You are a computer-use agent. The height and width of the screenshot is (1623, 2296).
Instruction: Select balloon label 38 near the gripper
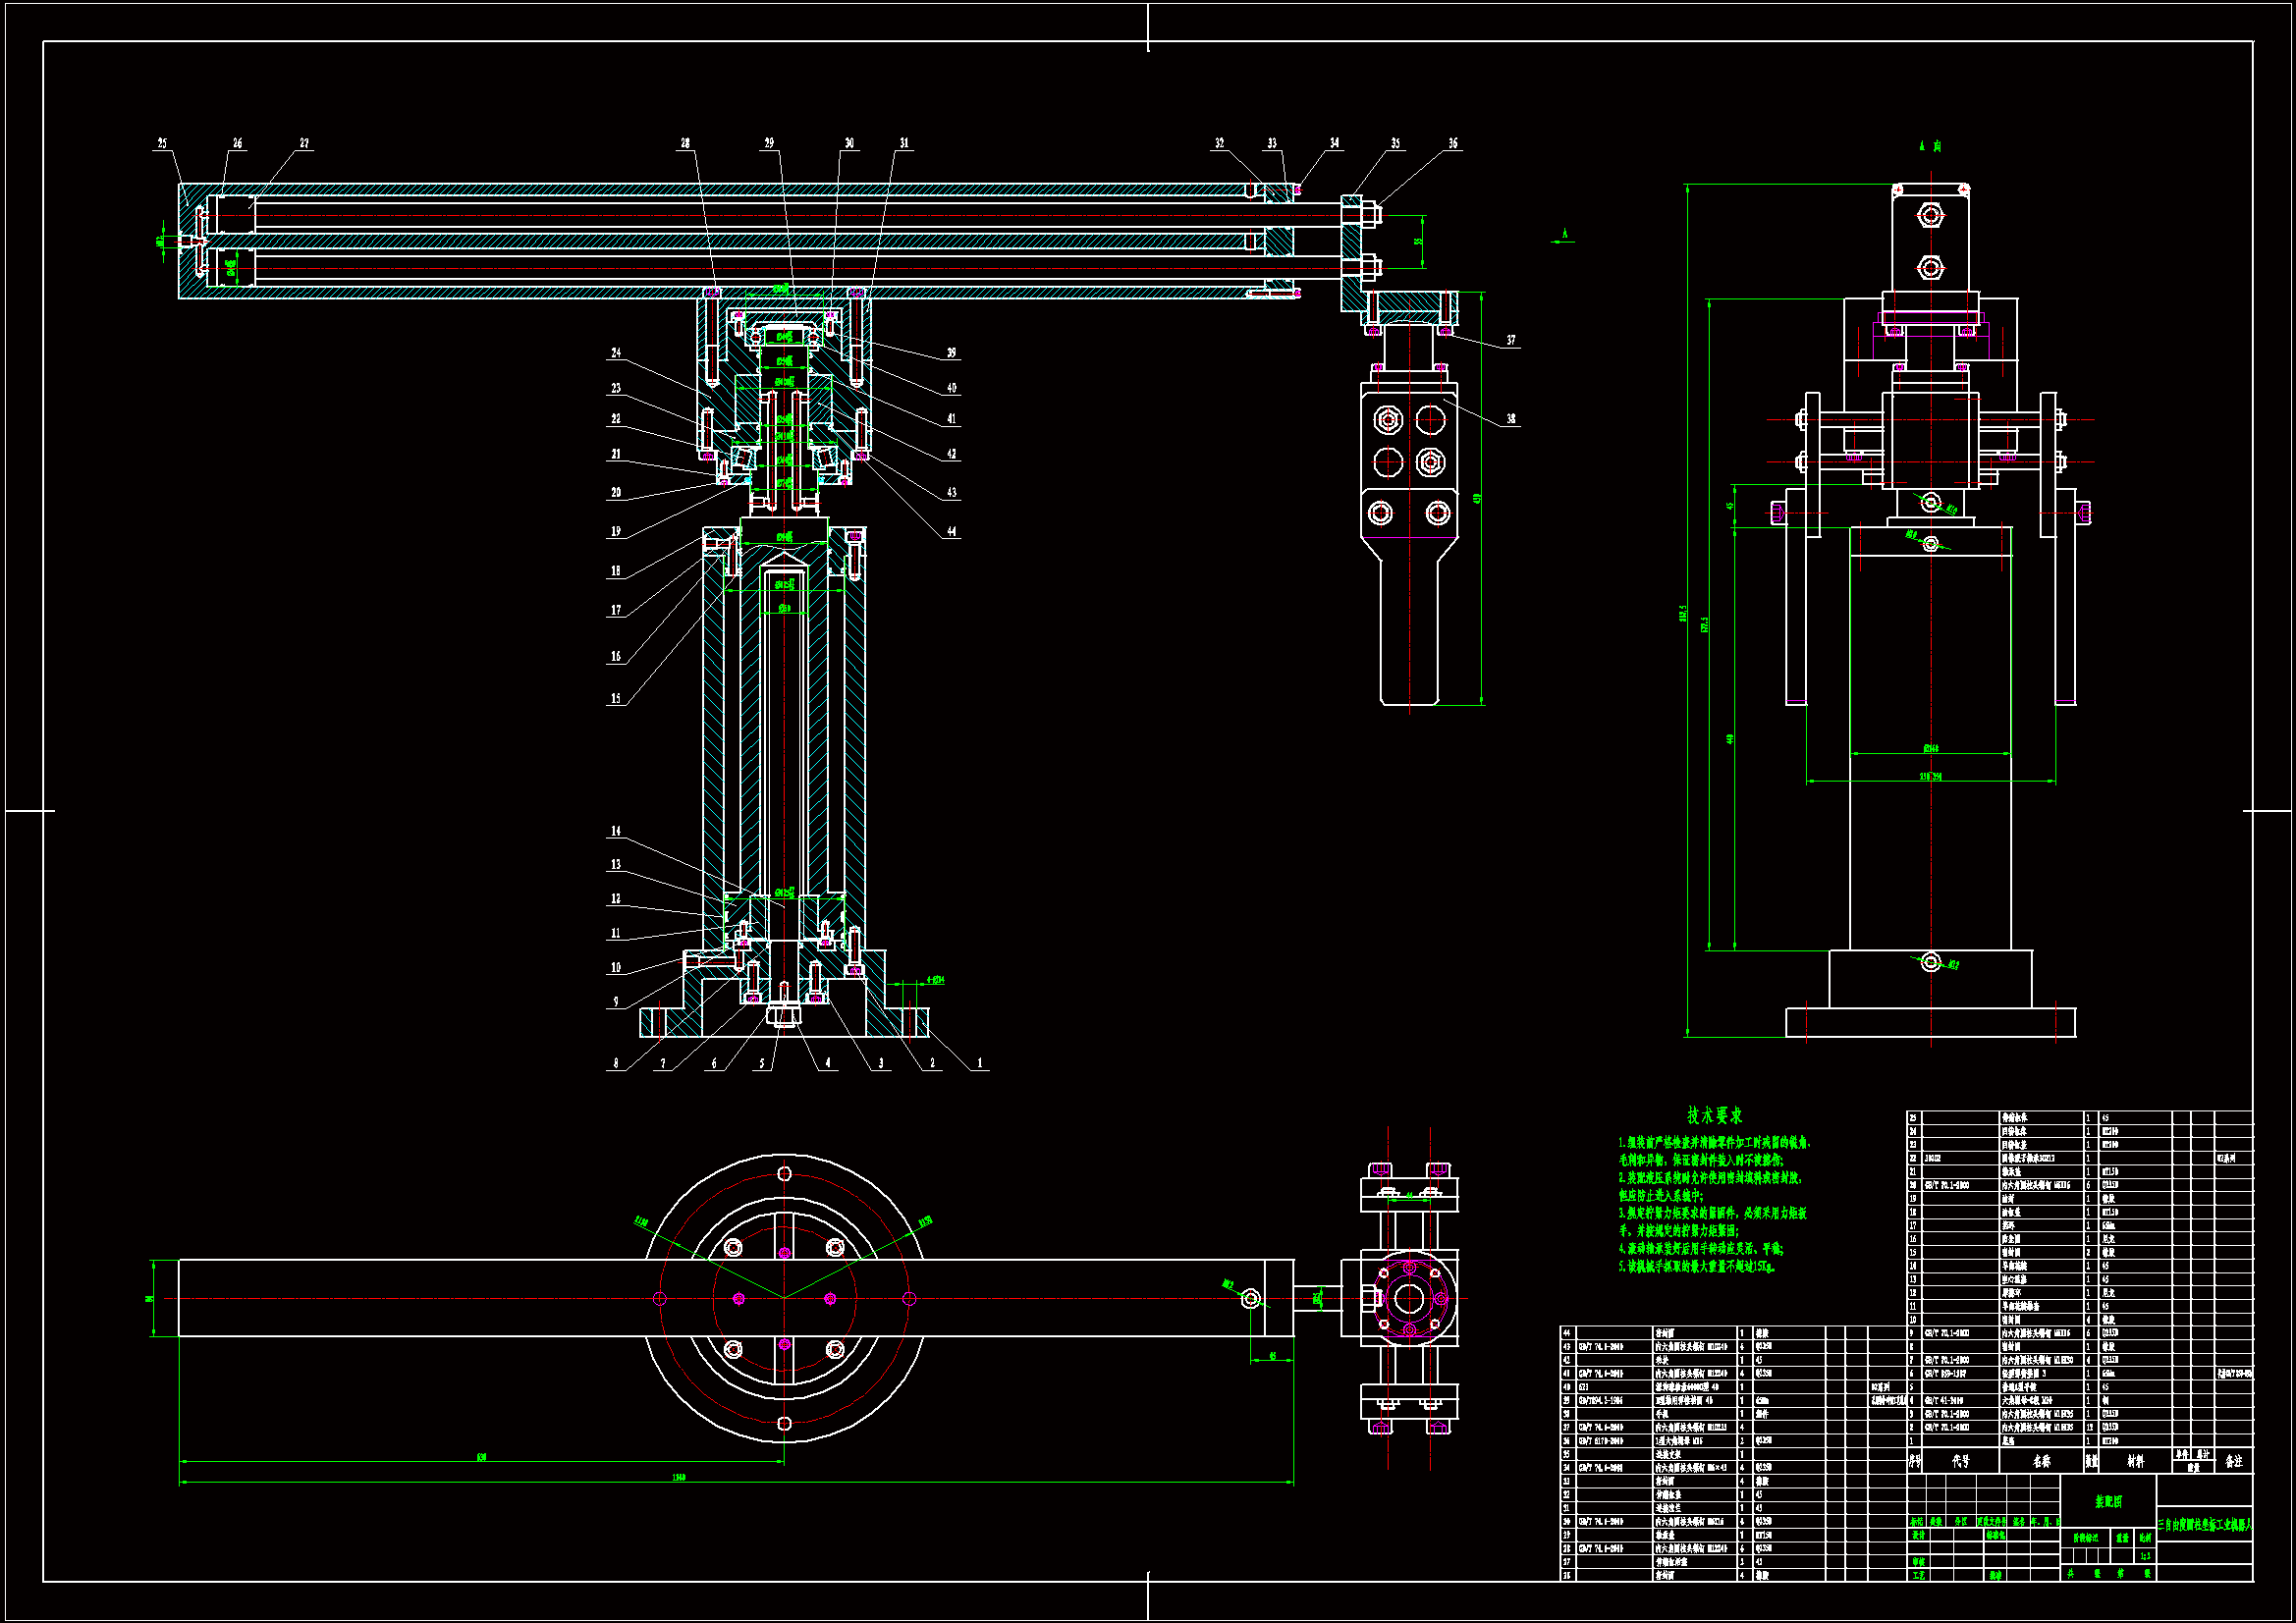[x=1511, y=420]
